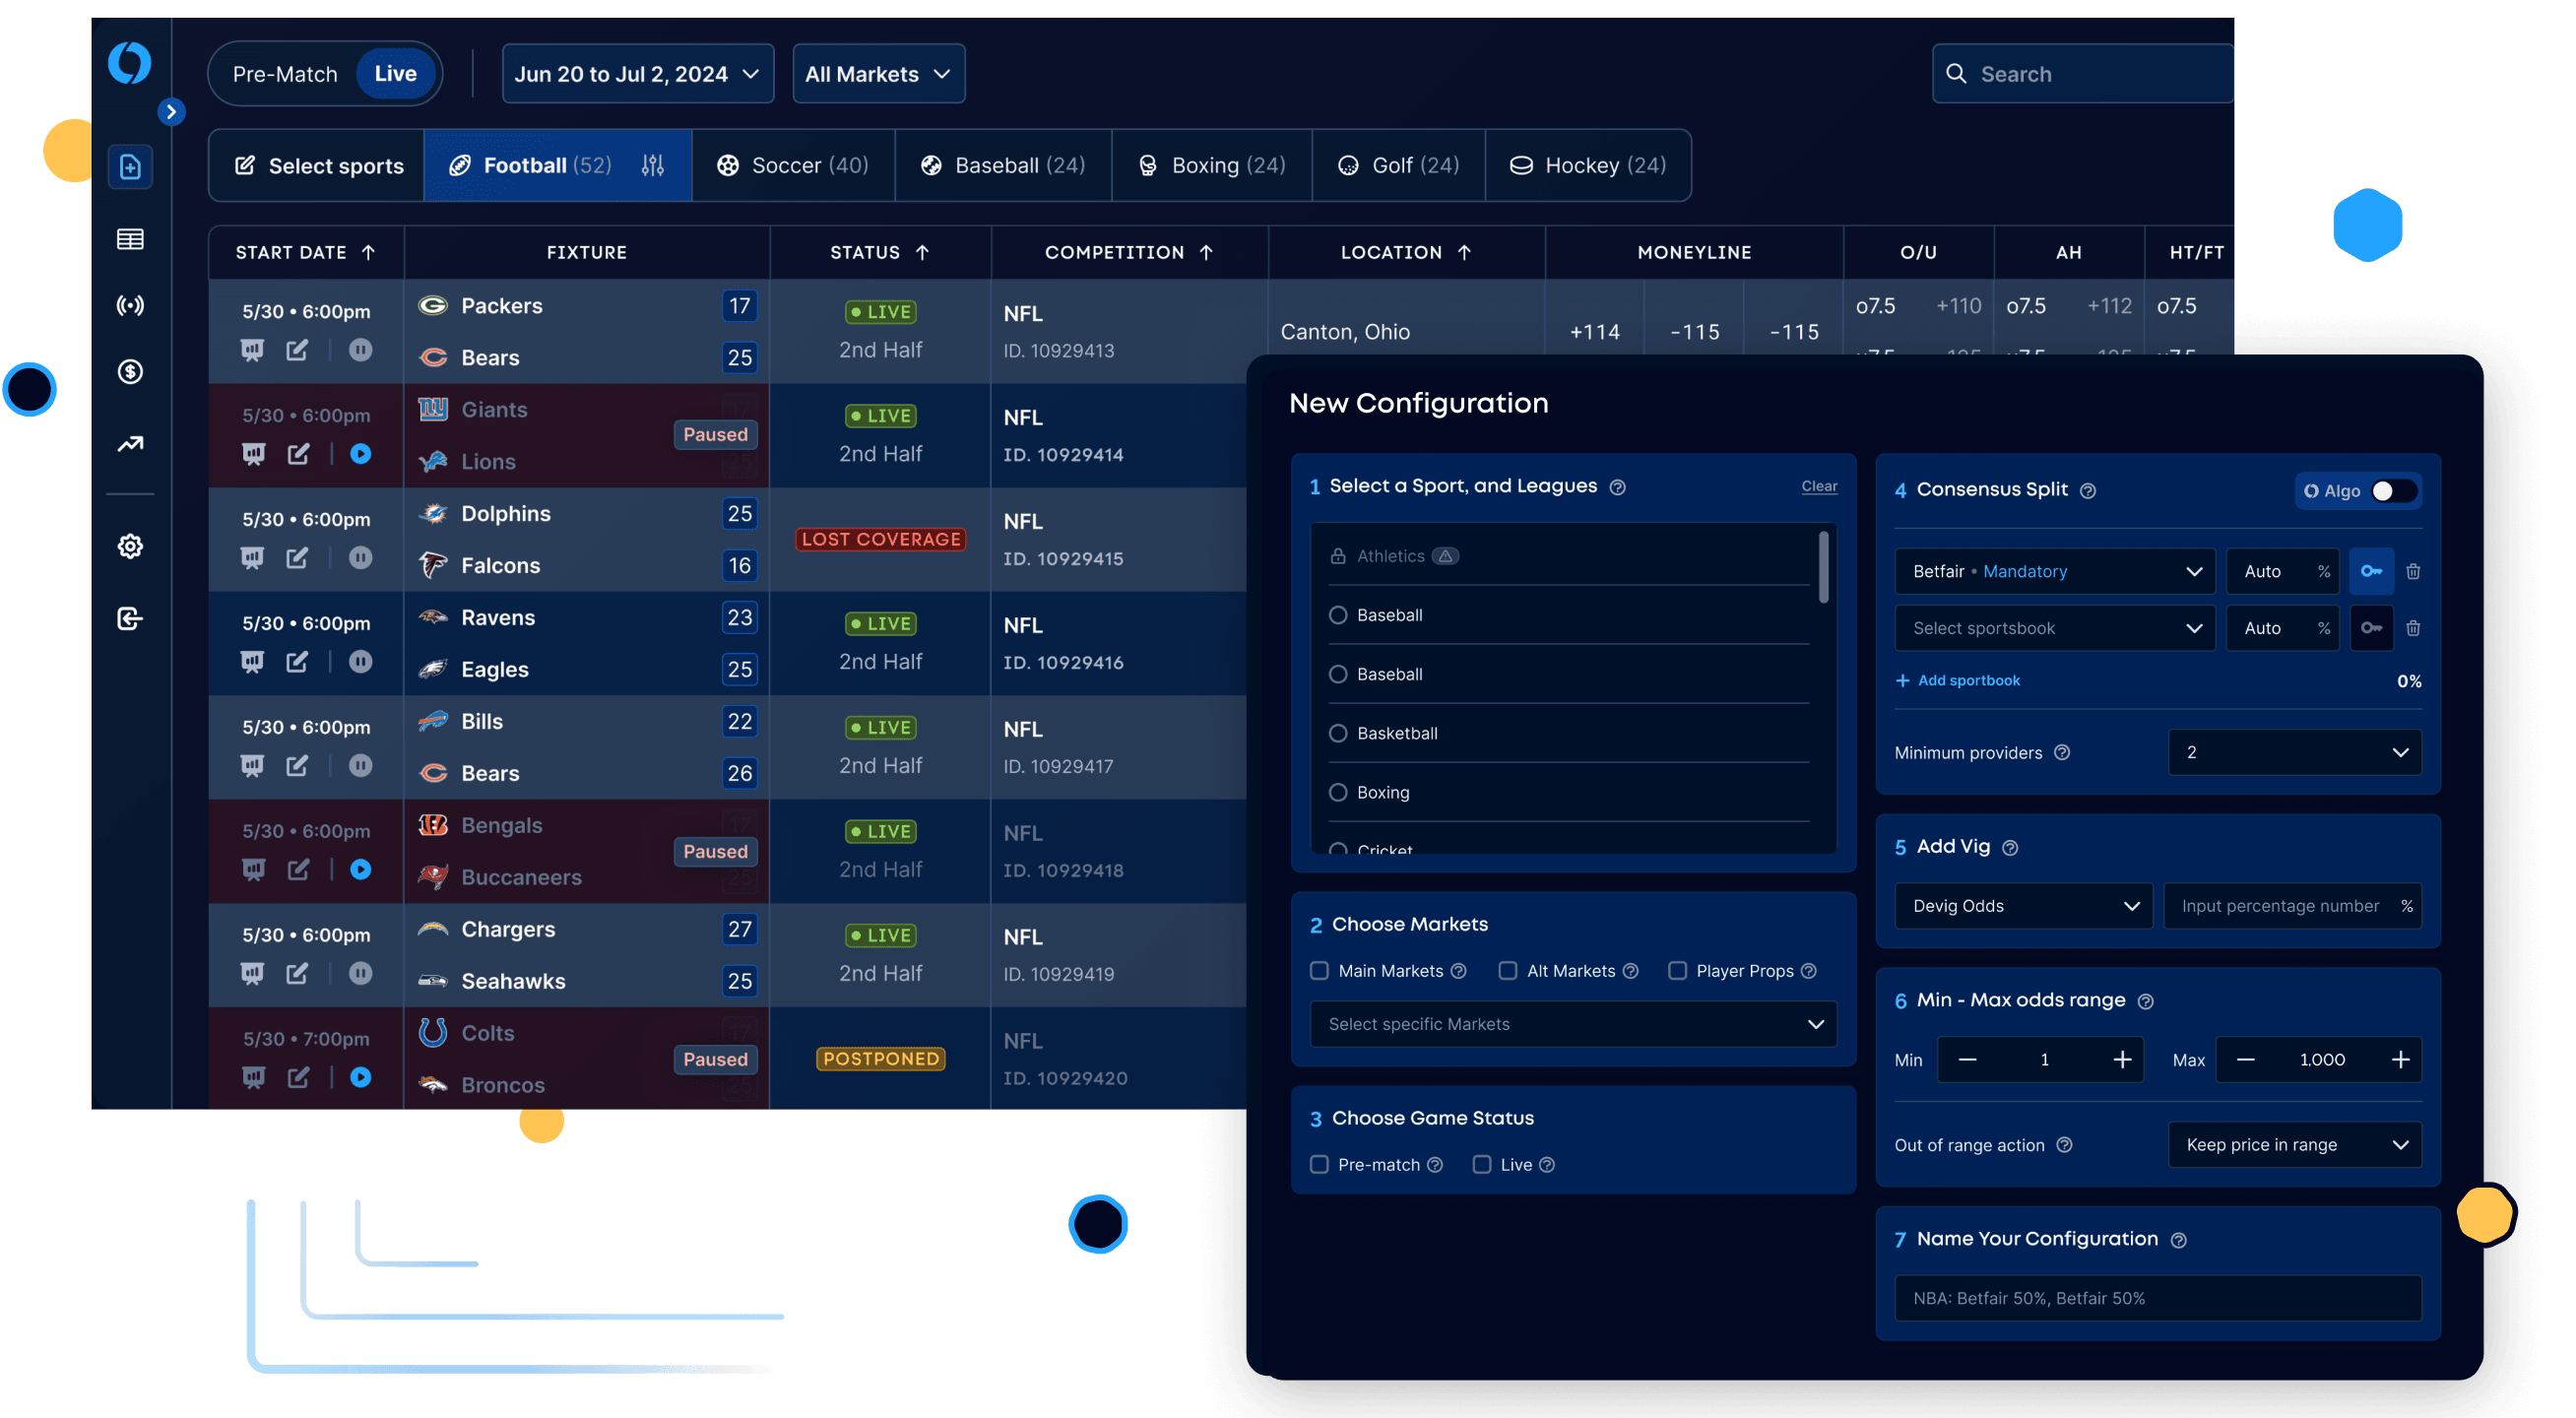The width and height of the screenshot is (2576, 1418).
Task: Increase the Min odds value
Action: [2121, 1059]
